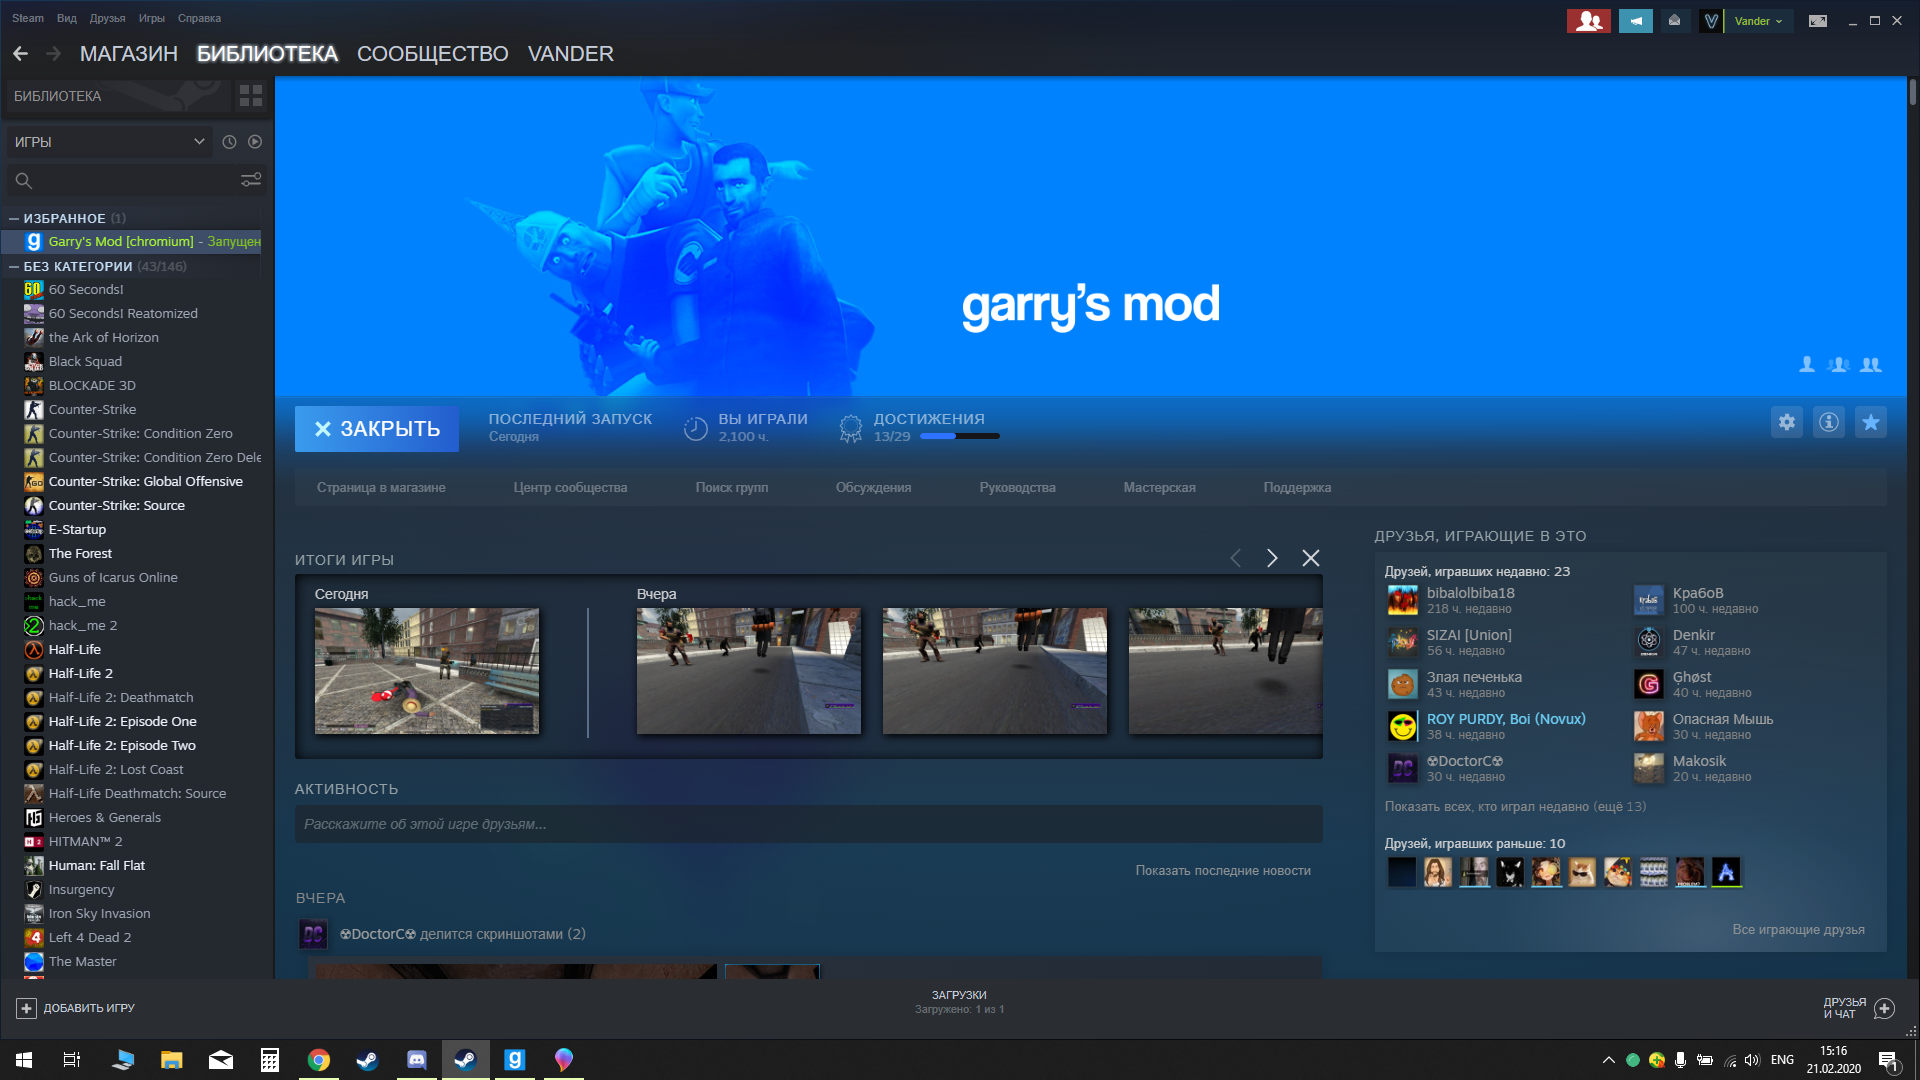
Task: Open the ИГРЫ library filter dropdown
Action: (x=108, y=142)
